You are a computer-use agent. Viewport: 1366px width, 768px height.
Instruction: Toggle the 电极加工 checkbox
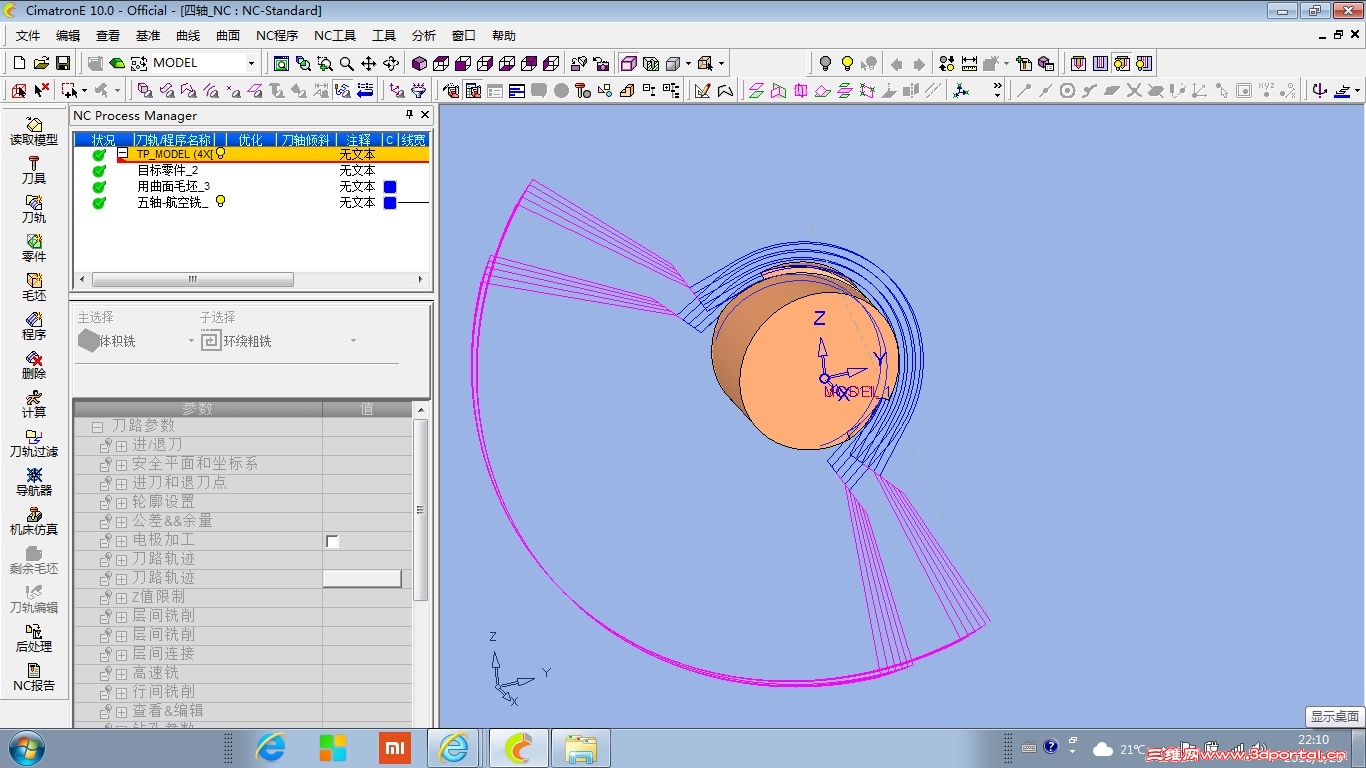click(x=333, y=541)
